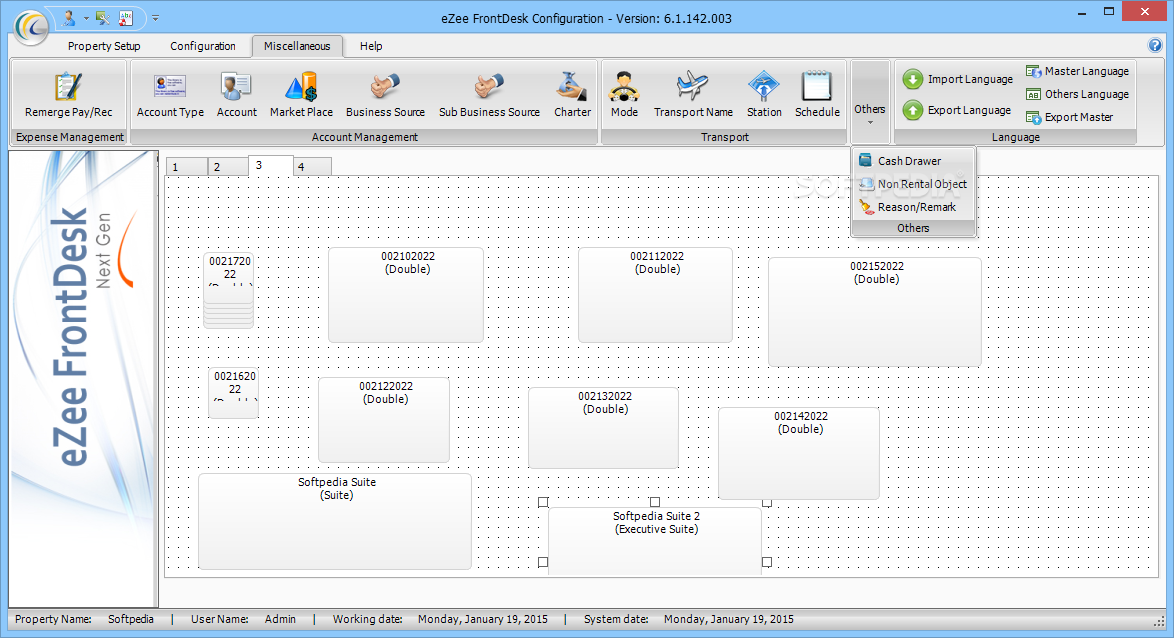Select Softpedia Suite 2 Executive Suite box
This screenshot has height=638, width=1174.
[x=655, y=541]
